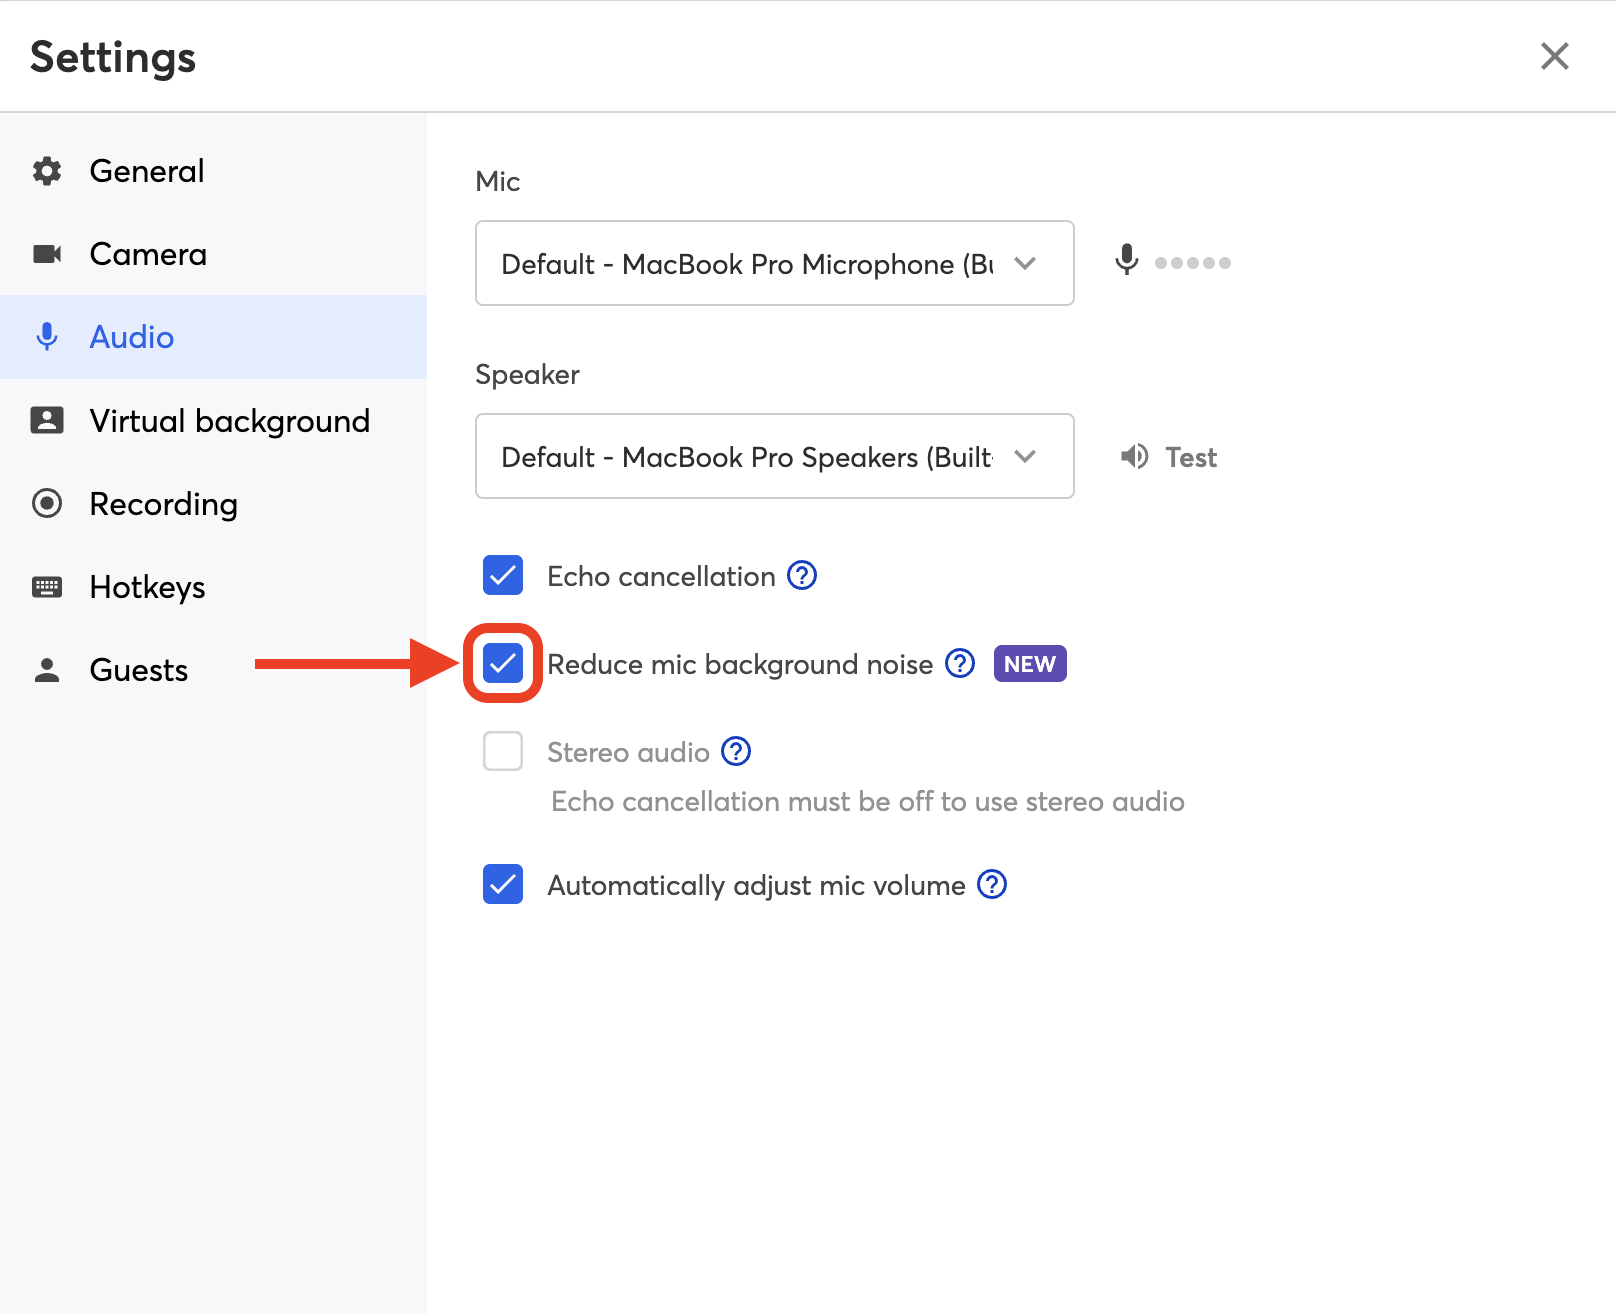Click the microphone level indicator icon
1616x1314 pixels.
1127,261
